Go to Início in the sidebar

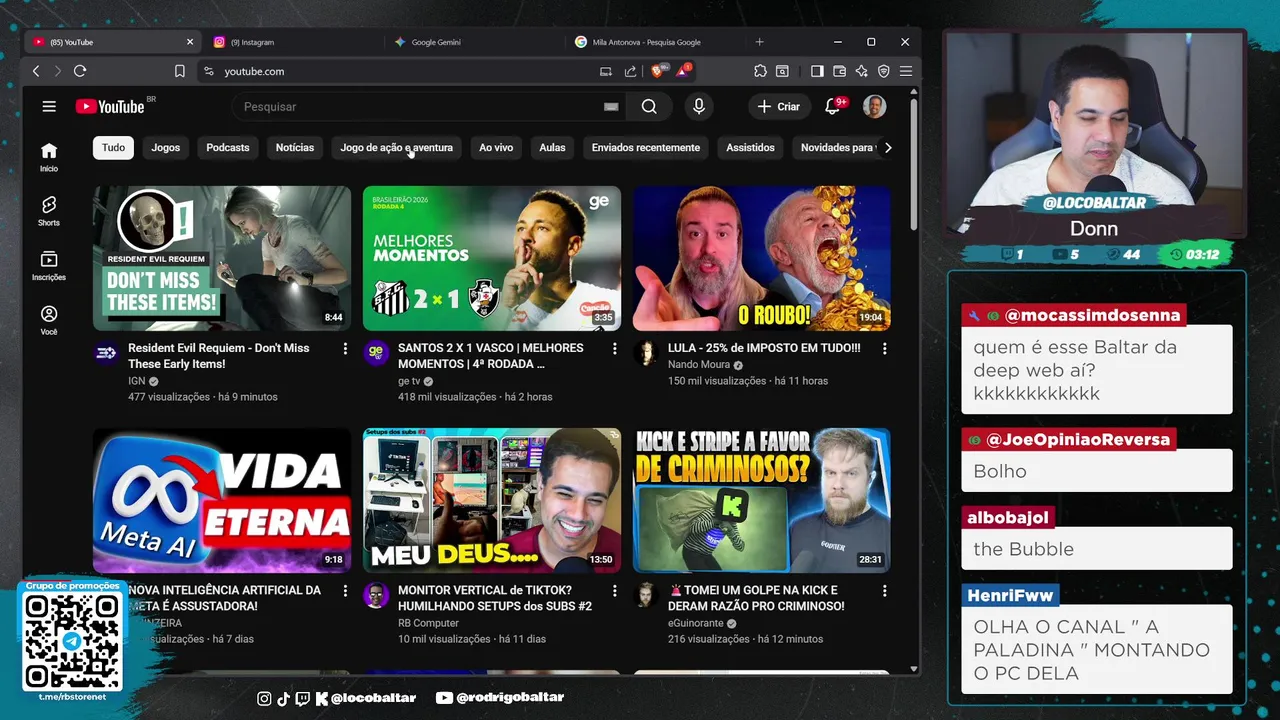click(x=49, y=157)
